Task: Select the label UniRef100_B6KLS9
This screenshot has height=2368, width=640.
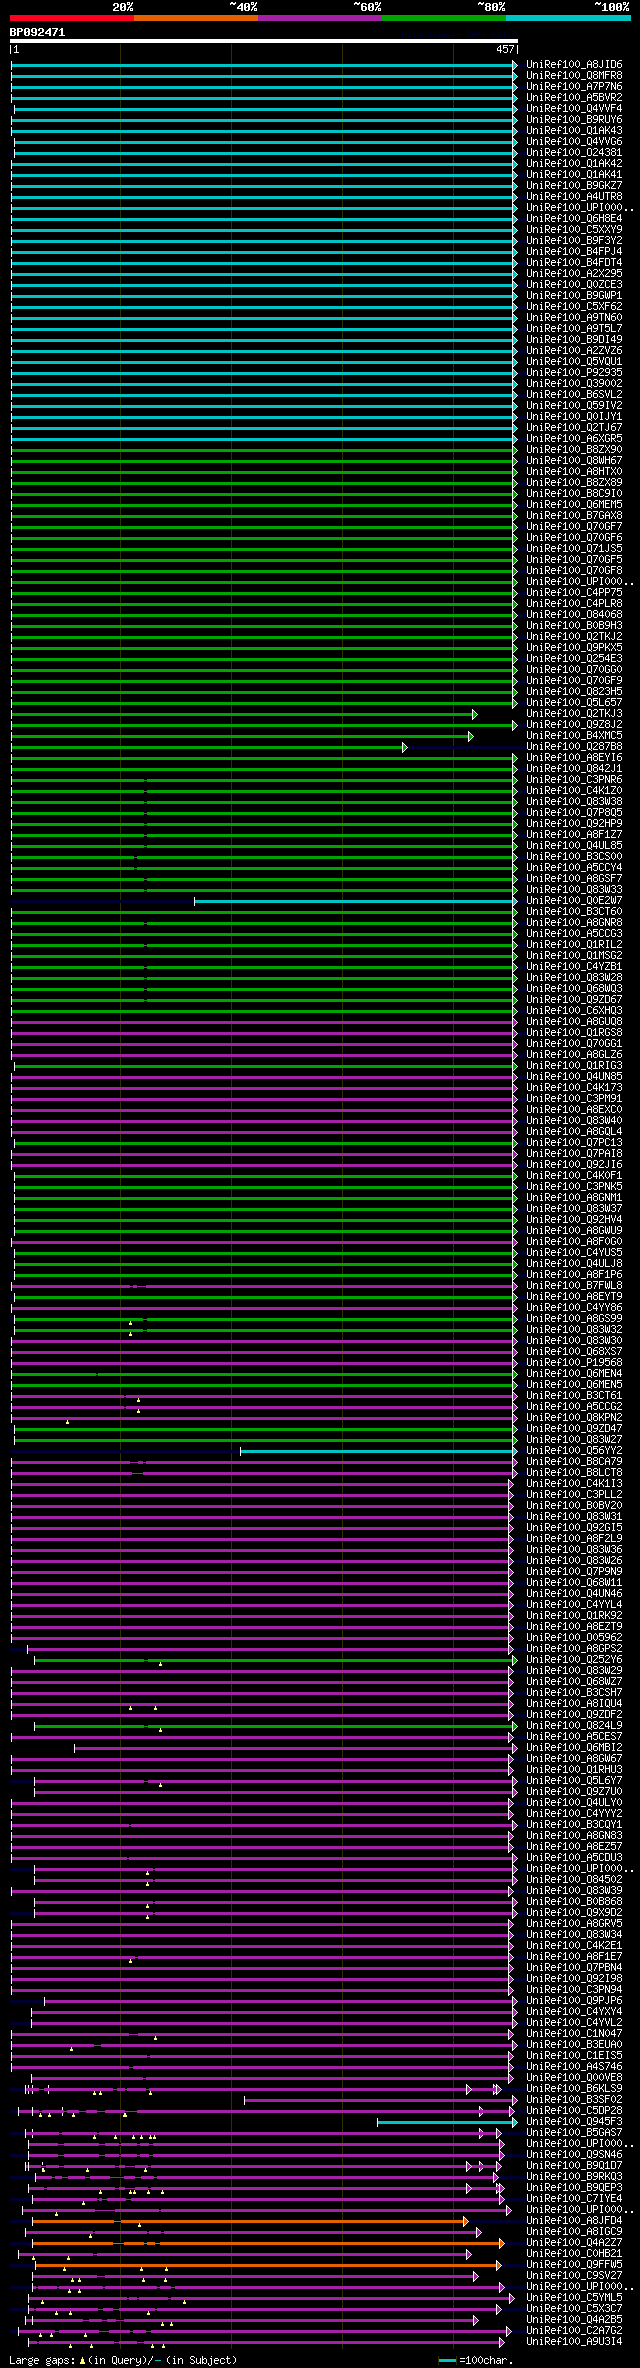Action: pyautogui.click(x=574, y=2089)
